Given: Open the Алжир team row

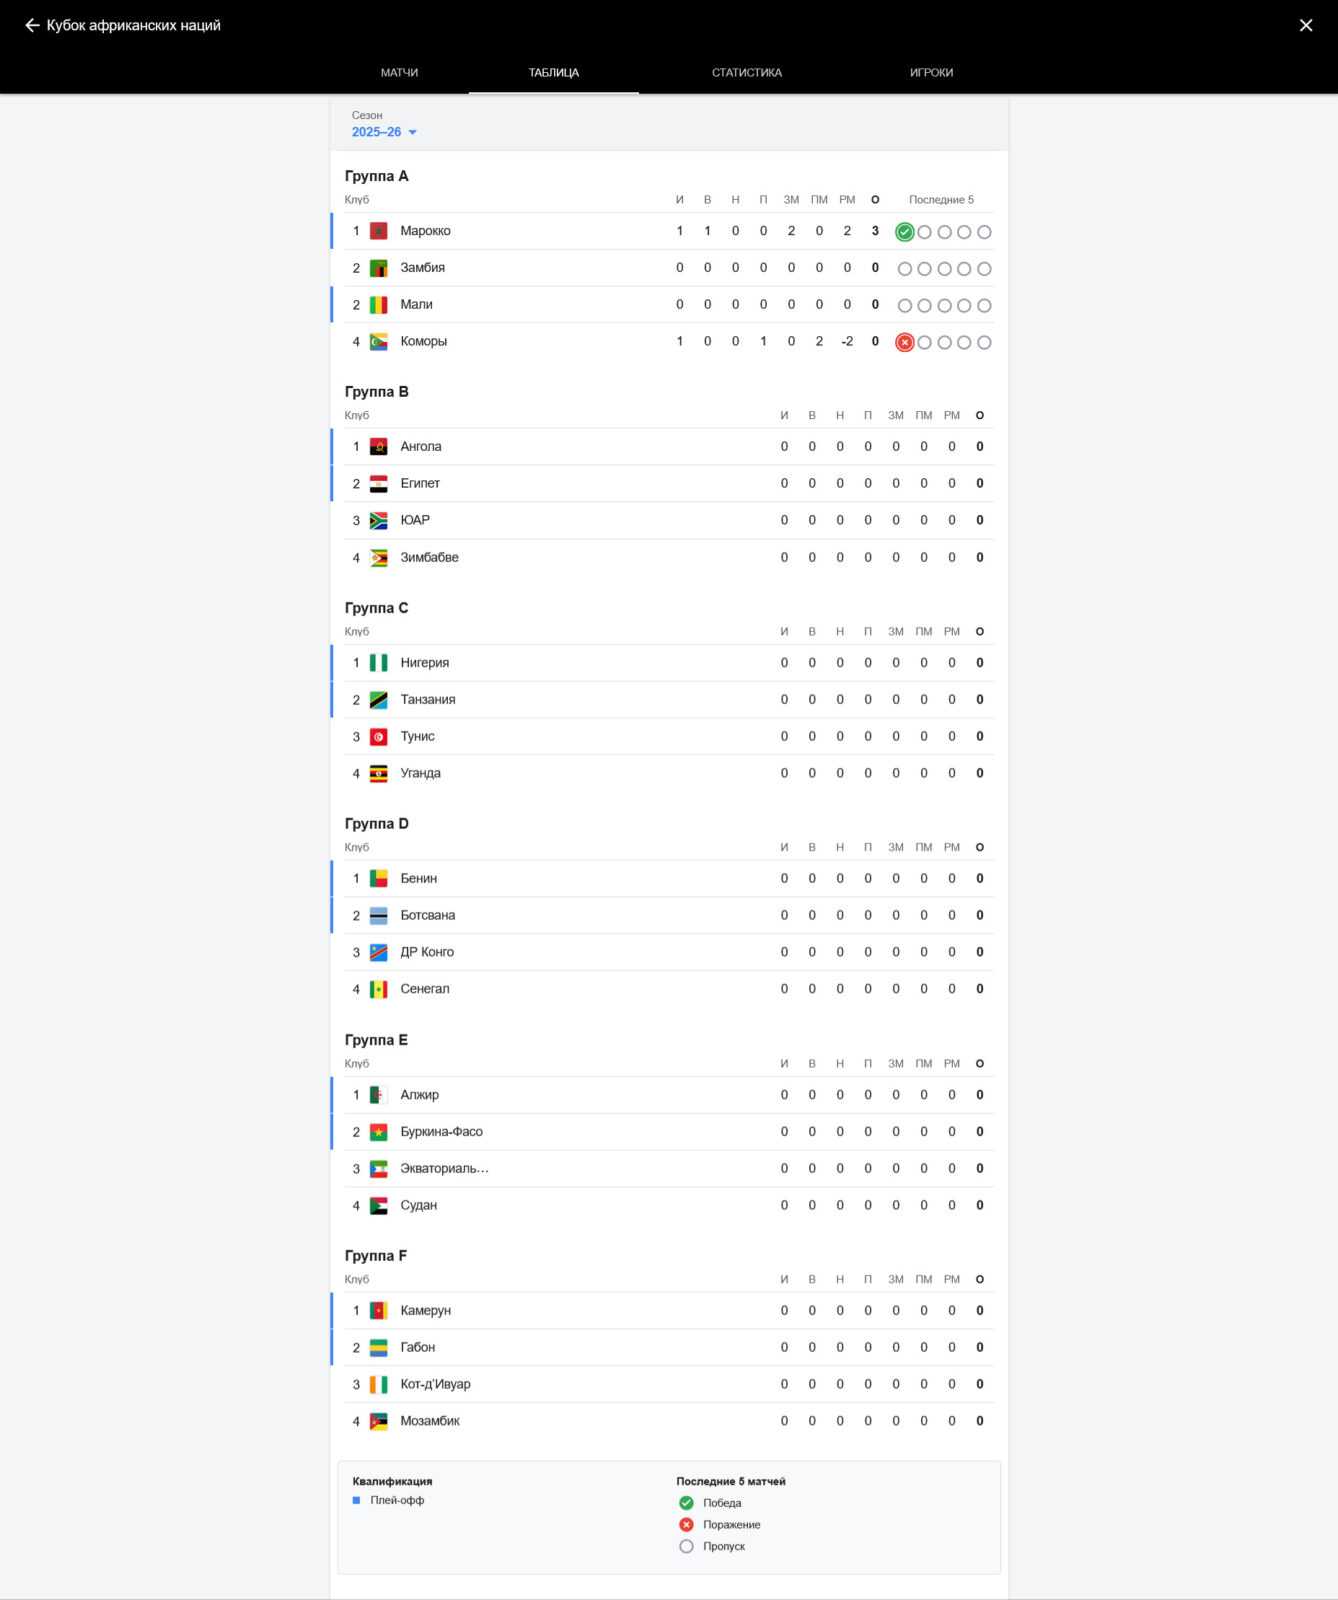Looking at the screenshot, I should (420, 1095).
